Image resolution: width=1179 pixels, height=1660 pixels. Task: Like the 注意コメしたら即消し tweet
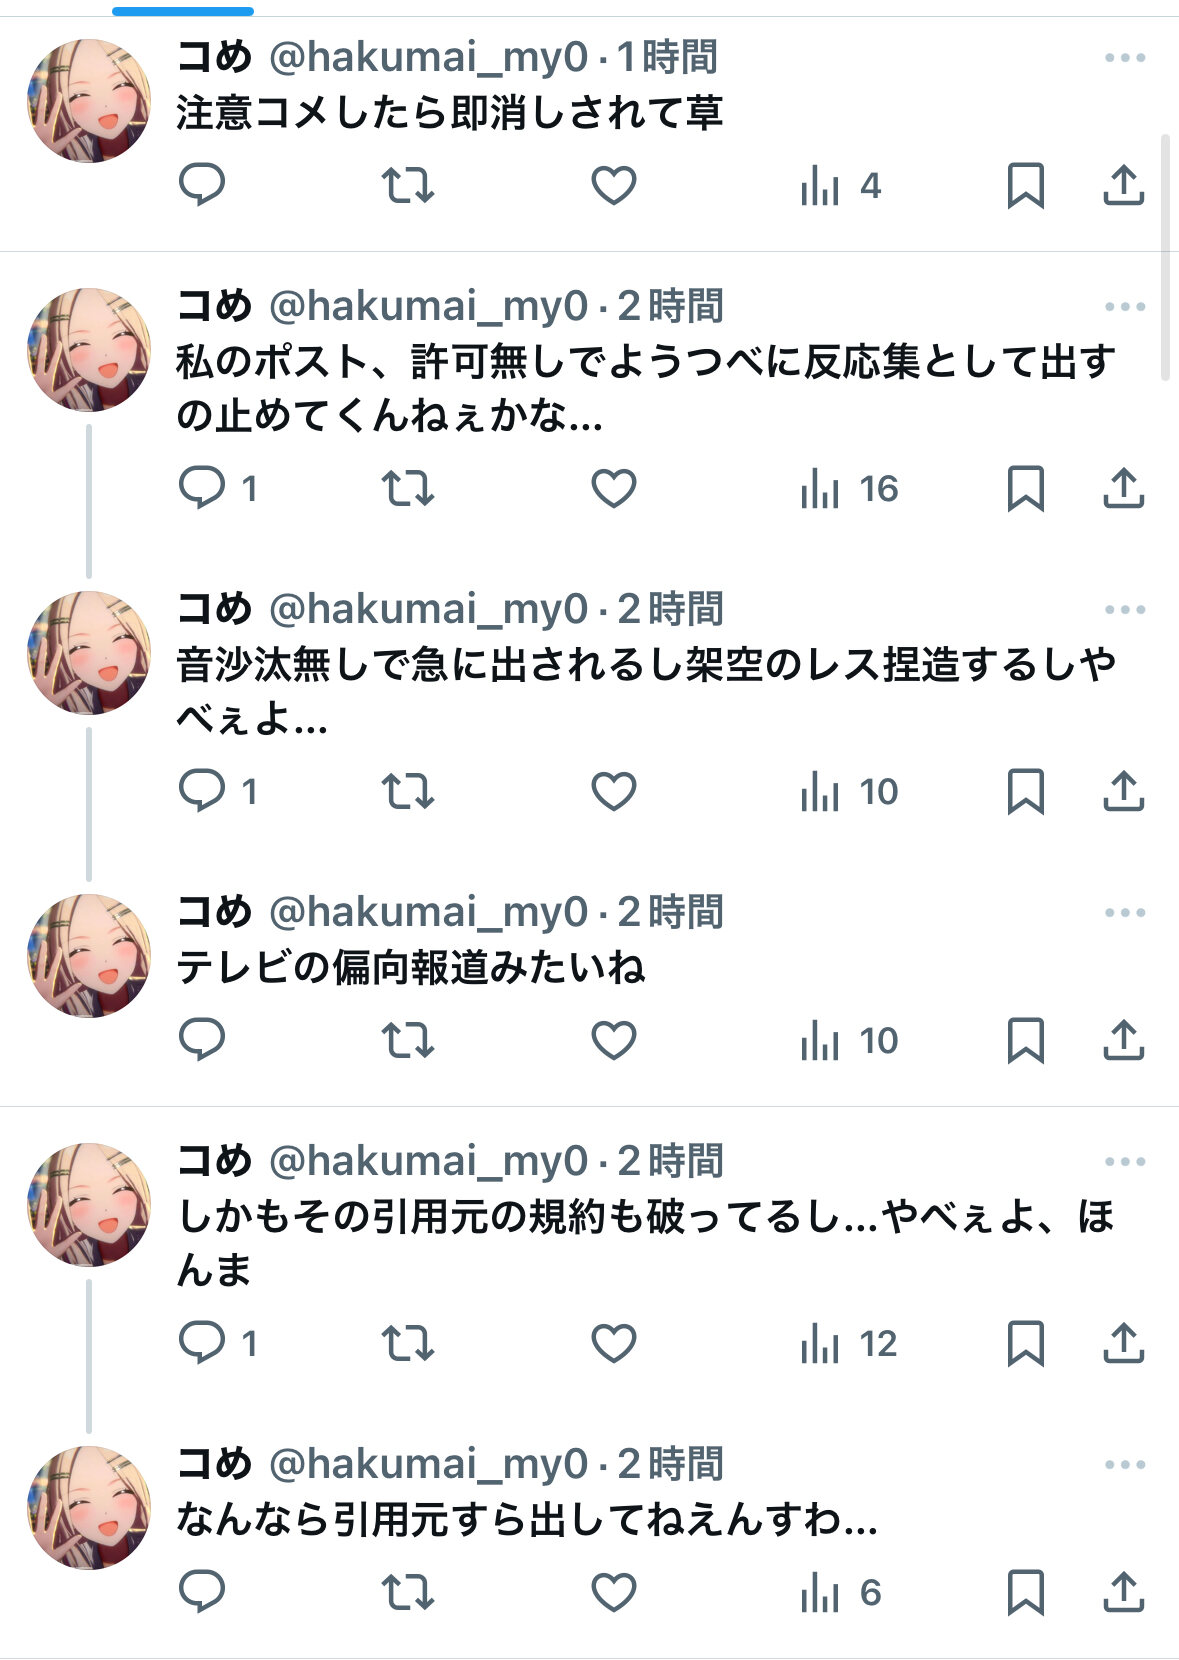pyautogui.click(x=613, y=185)
